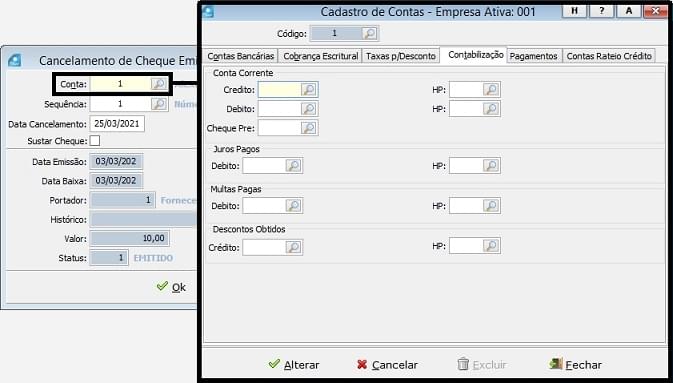Click the Ok button in cancelamento window
Viewport: 673px width, 383px height.
pyautogui.click(x=171, y=287)
